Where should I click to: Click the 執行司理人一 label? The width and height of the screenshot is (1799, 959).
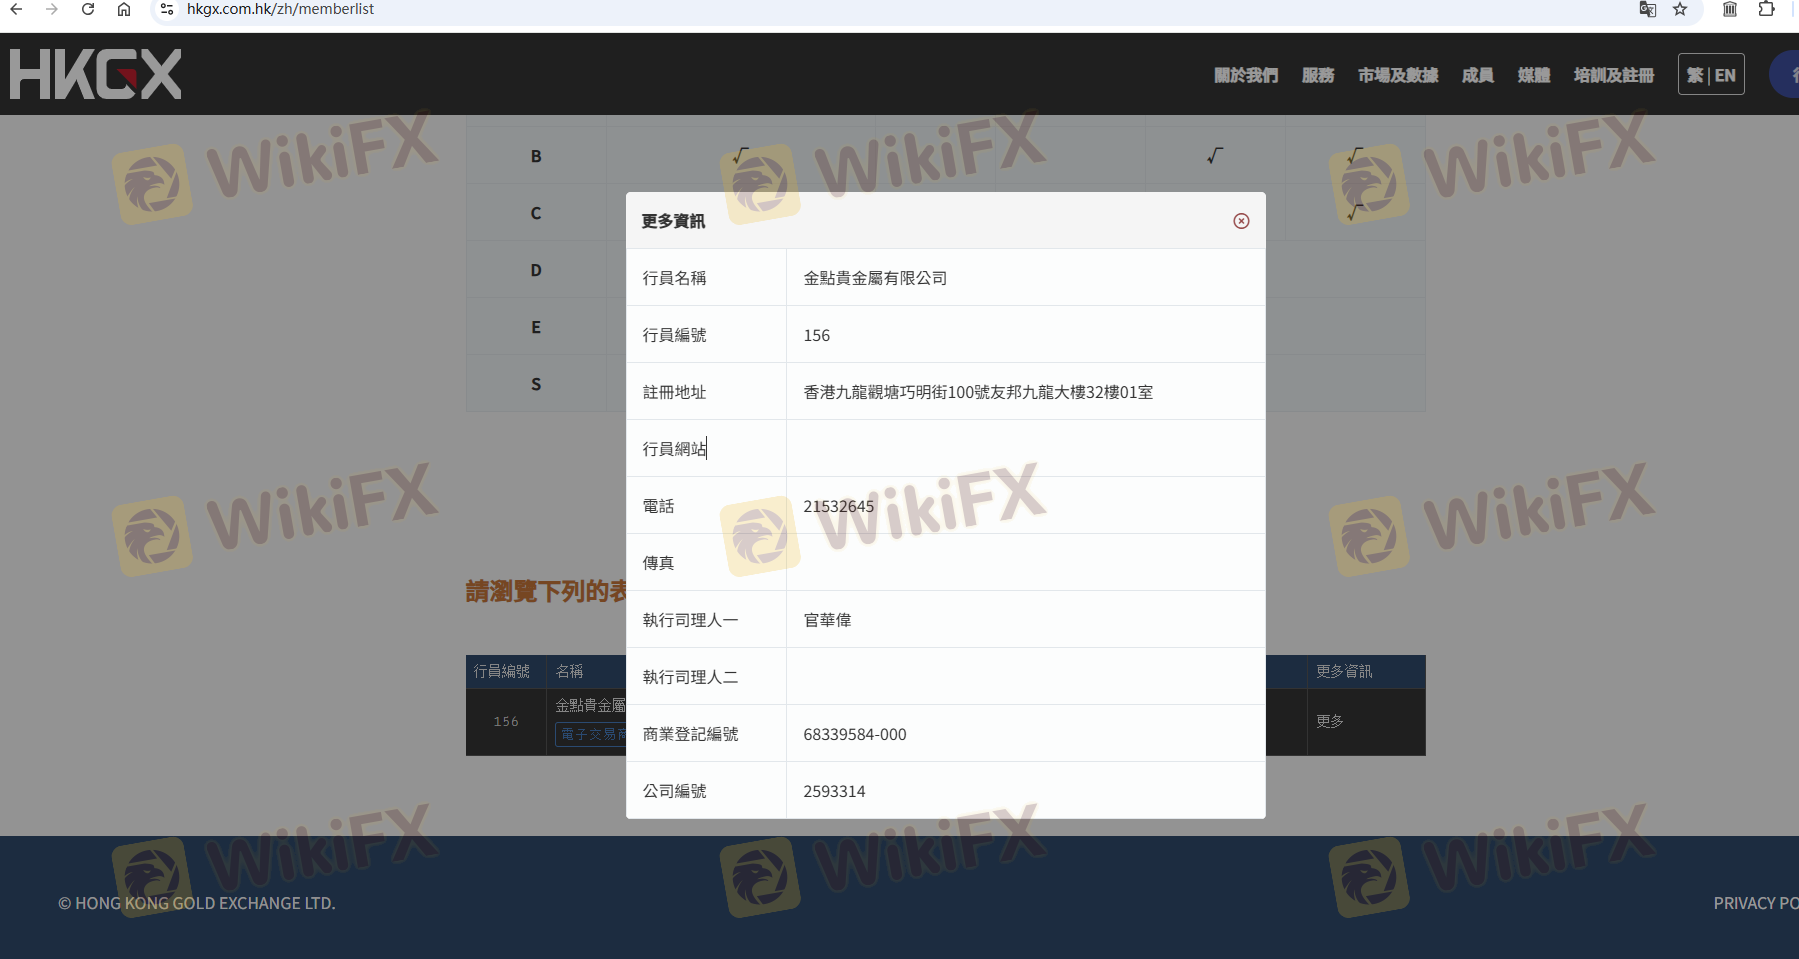coord(690,620)
